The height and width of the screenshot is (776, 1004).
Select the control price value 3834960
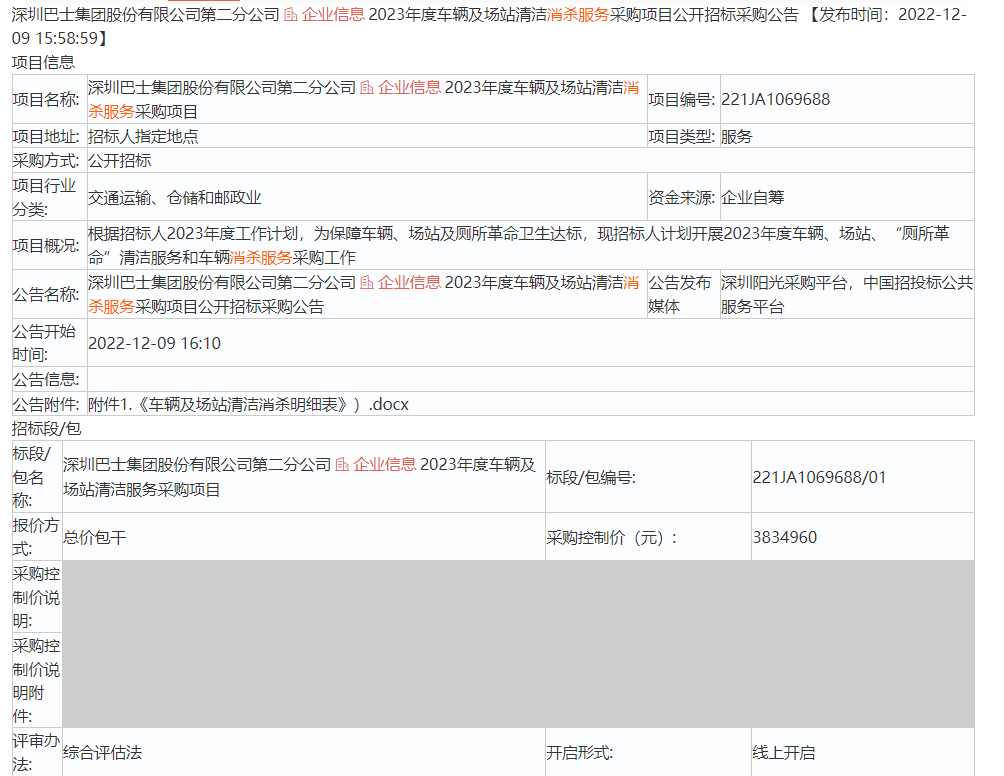(x=784, y=537)
